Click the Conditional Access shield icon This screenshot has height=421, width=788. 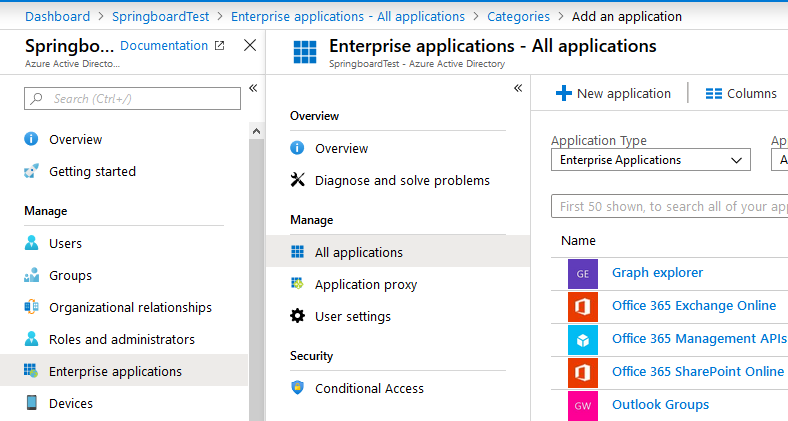click(x=298, y=388)
